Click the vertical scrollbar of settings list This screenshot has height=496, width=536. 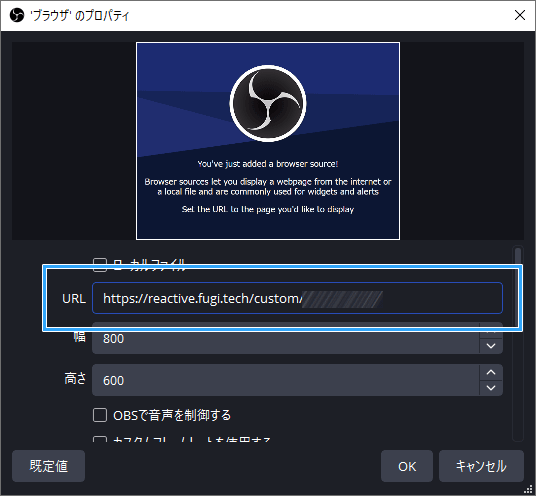click(518, 344)
